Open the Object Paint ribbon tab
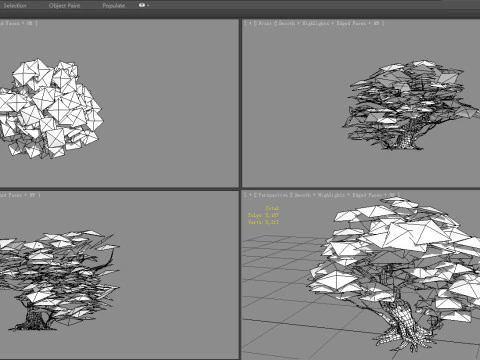Screen dimensions: 480x360 (64, 5)
